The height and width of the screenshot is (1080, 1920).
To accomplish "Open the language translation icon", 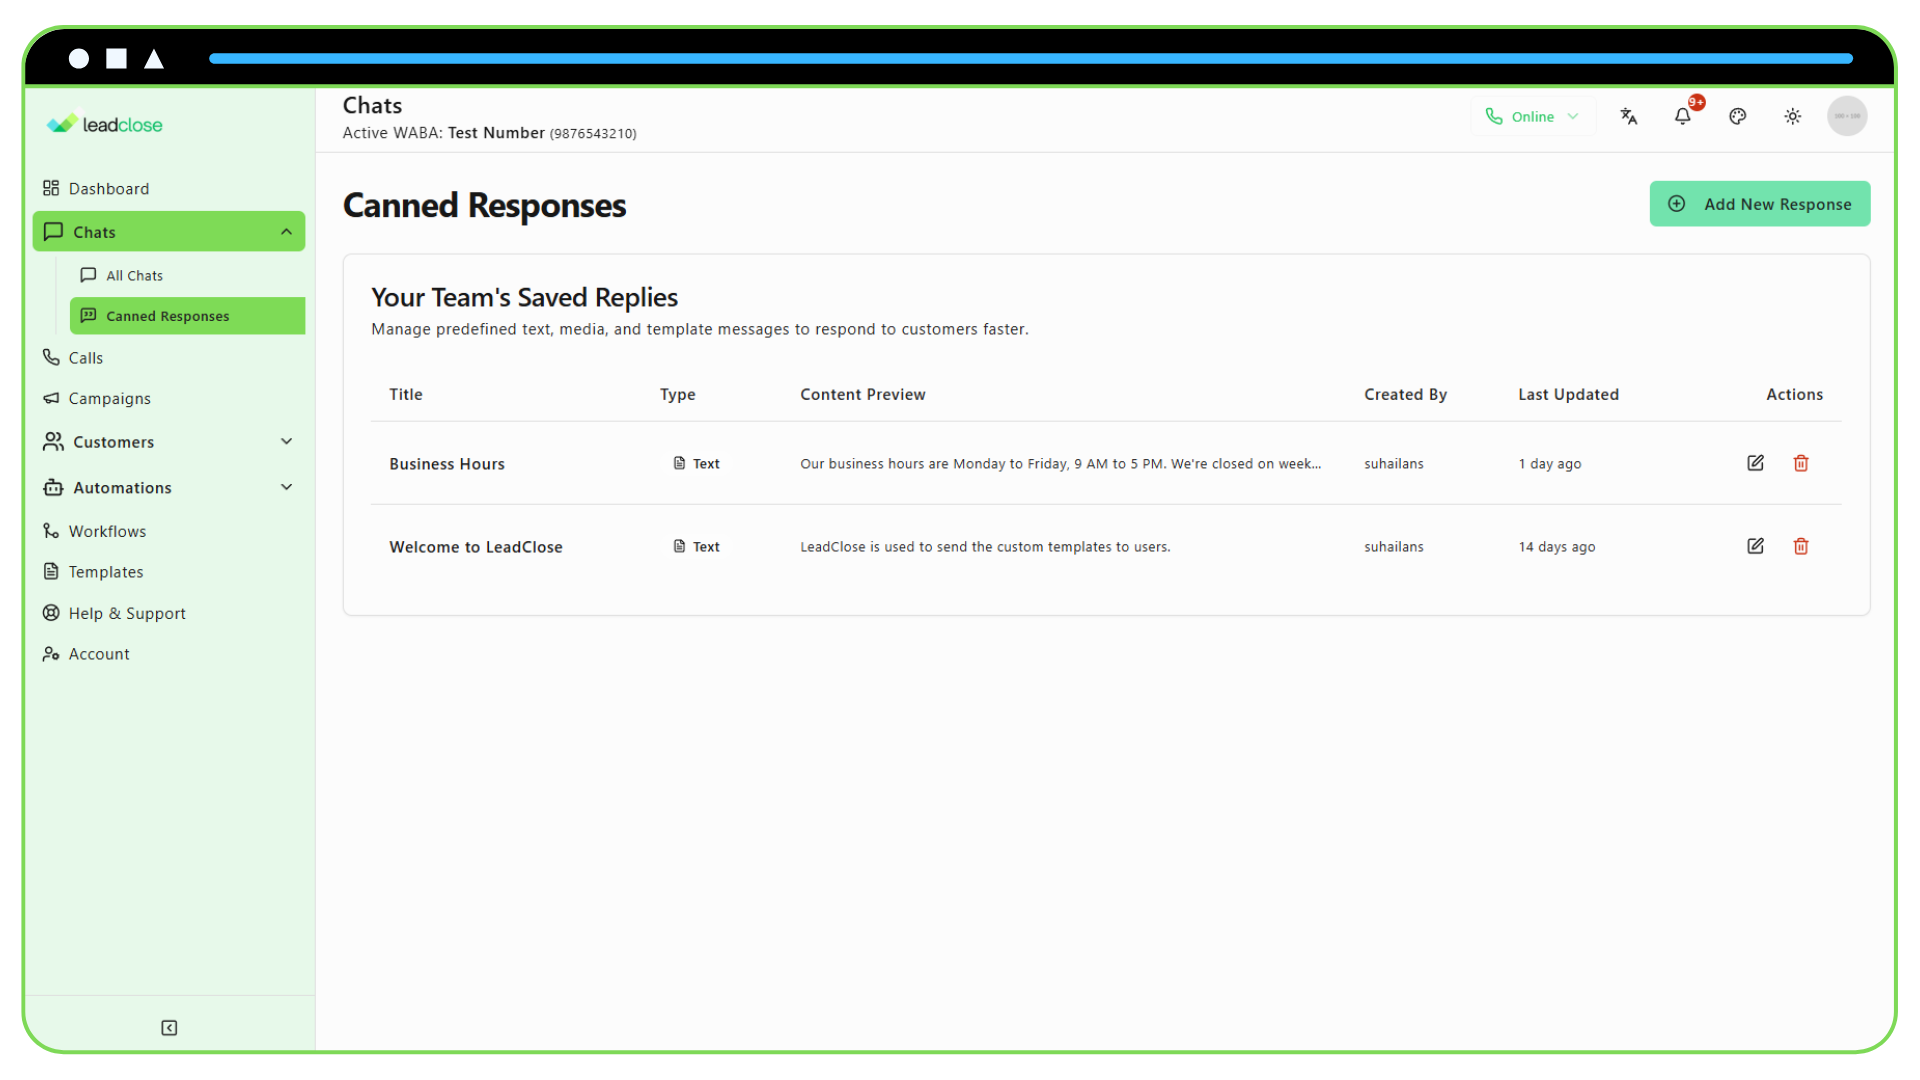I will click(1628, 116).
